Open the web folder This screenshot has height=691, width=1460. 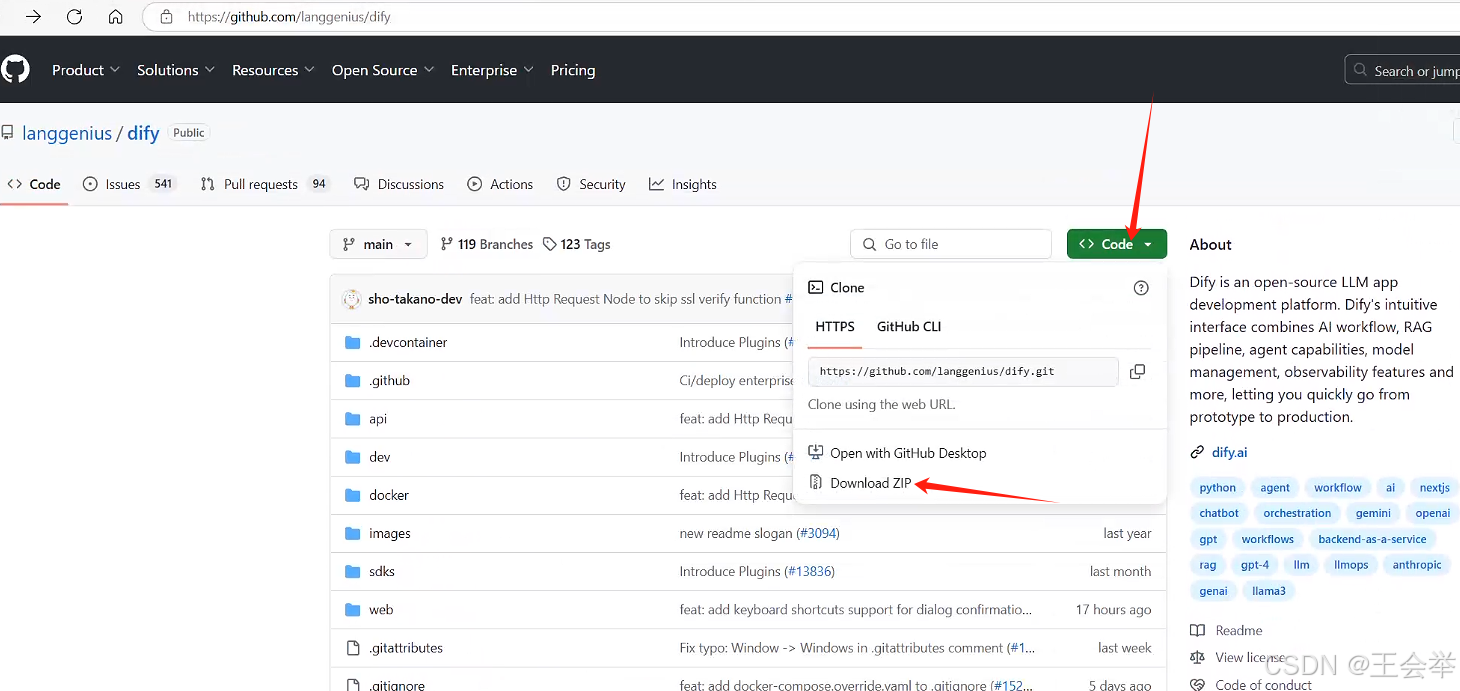click(381, 609)
